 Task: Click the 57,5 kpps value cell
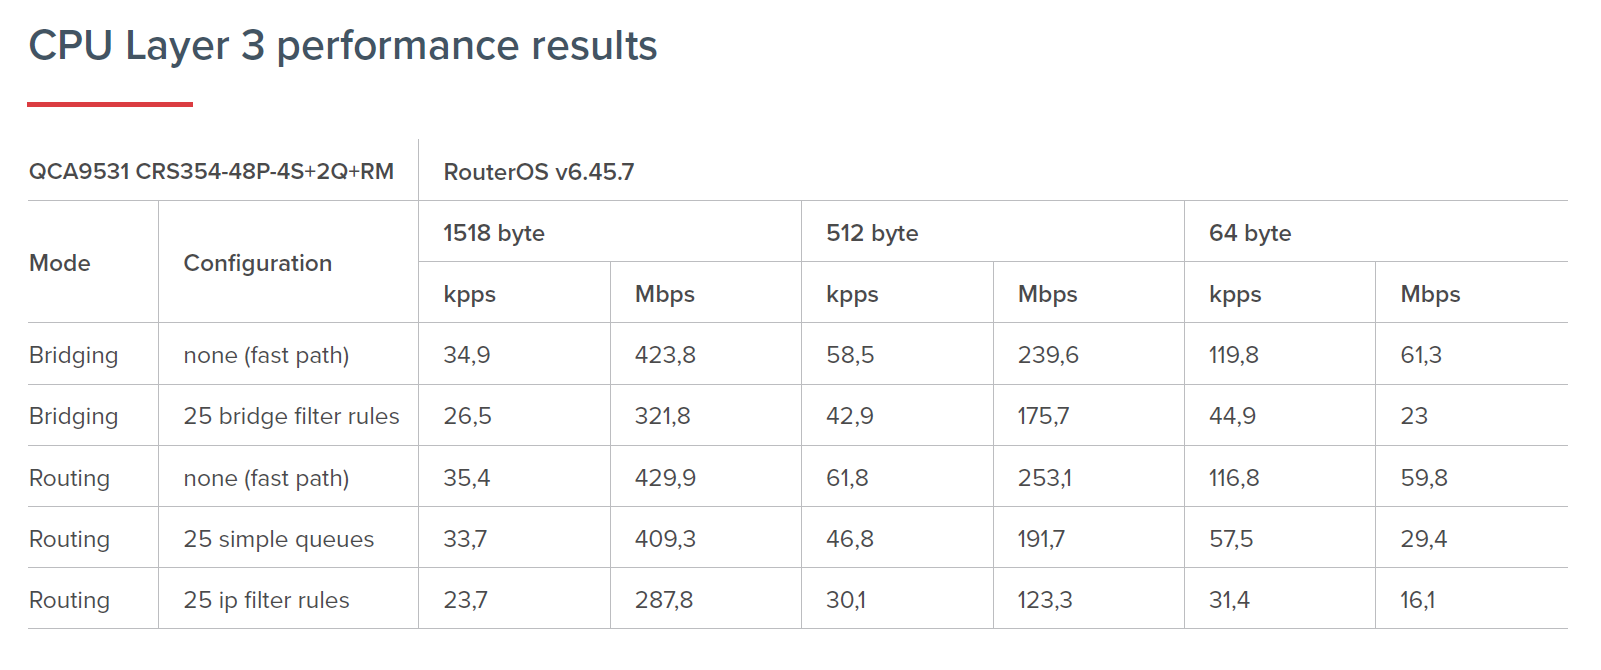click(x=1231, y=539)
